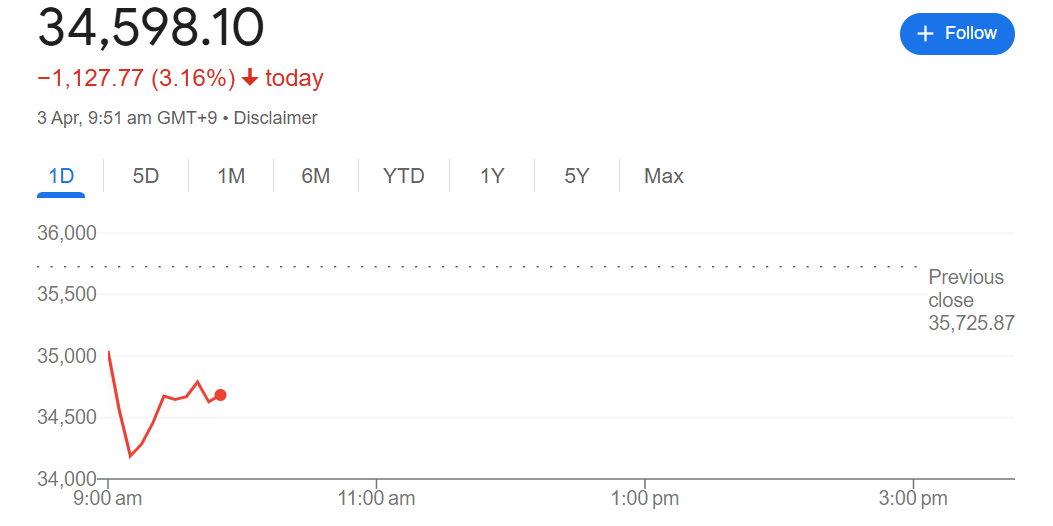Select the 1D time range tab

(x=62, y=176)
